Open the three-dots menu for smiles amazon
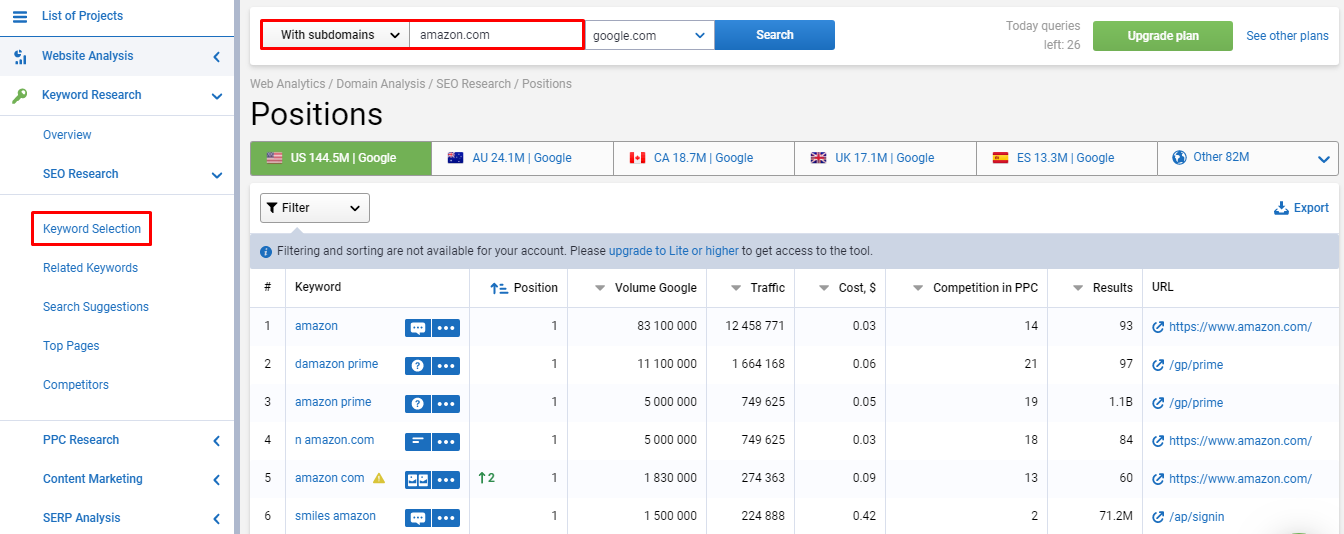The image size is (1344, 534). point(446,518)
